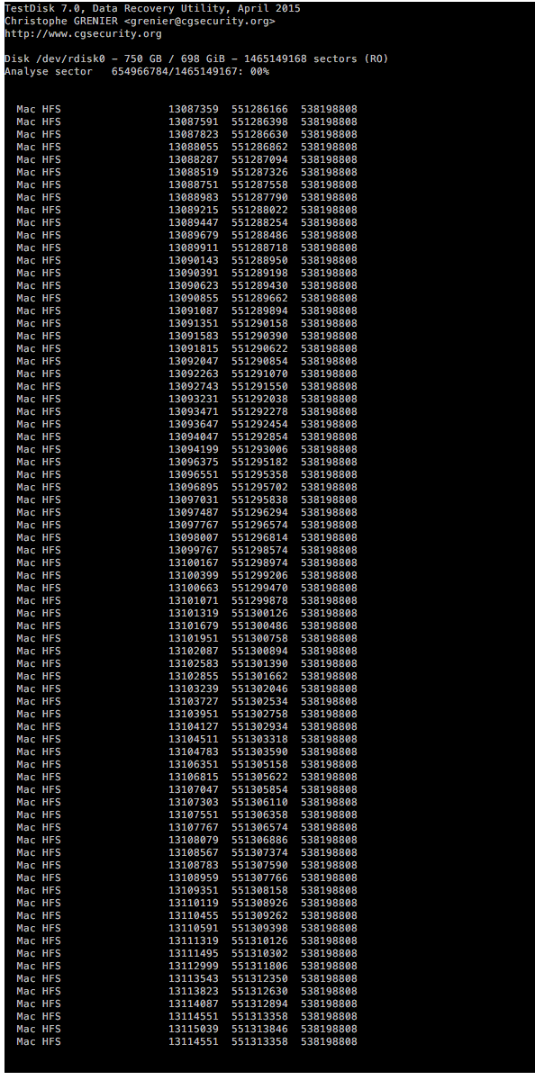Select Mac HFS row starting 13101319
This screenshot has width=535, height=1080.
(187, 614)
